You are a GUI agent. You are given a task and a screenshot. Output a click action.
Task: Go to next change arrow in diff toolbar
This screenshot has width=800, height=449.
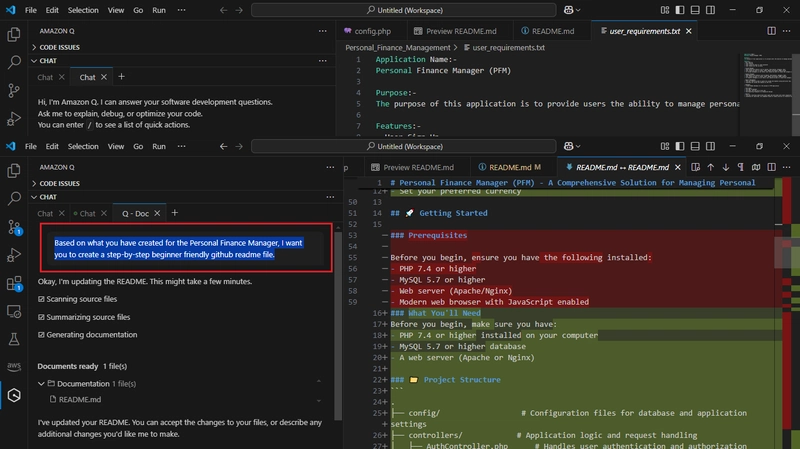[x=726, y=167]
